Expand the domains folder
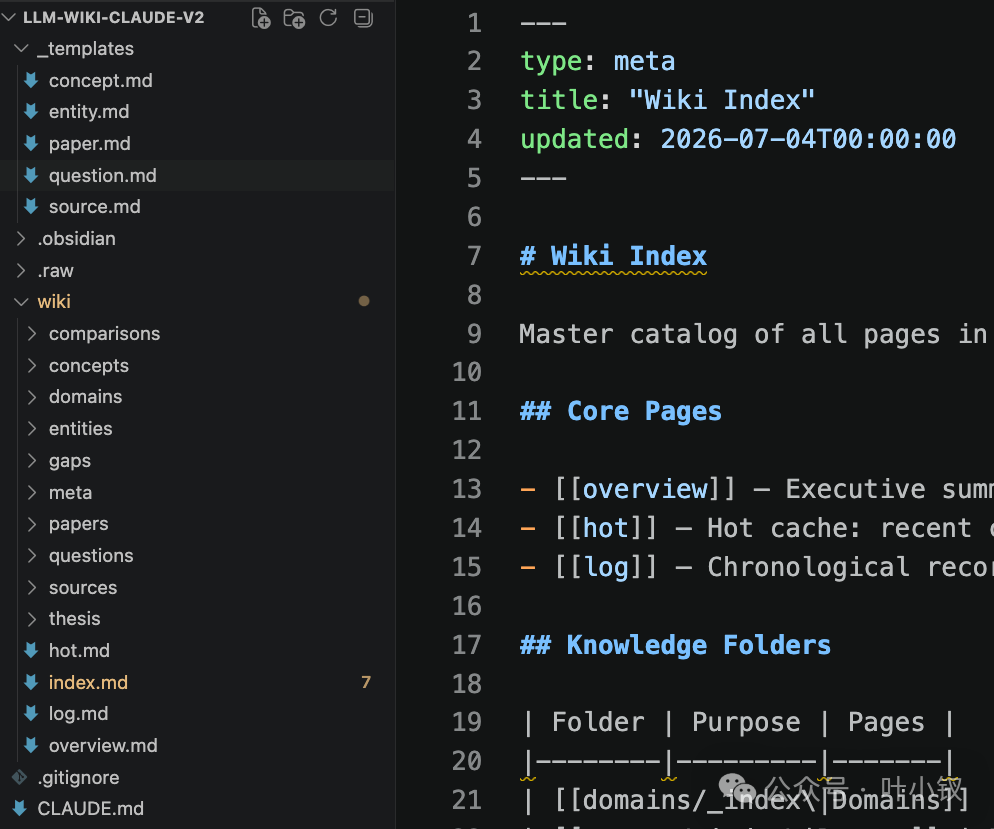994x829 pixels. click(x=32, y=397)
